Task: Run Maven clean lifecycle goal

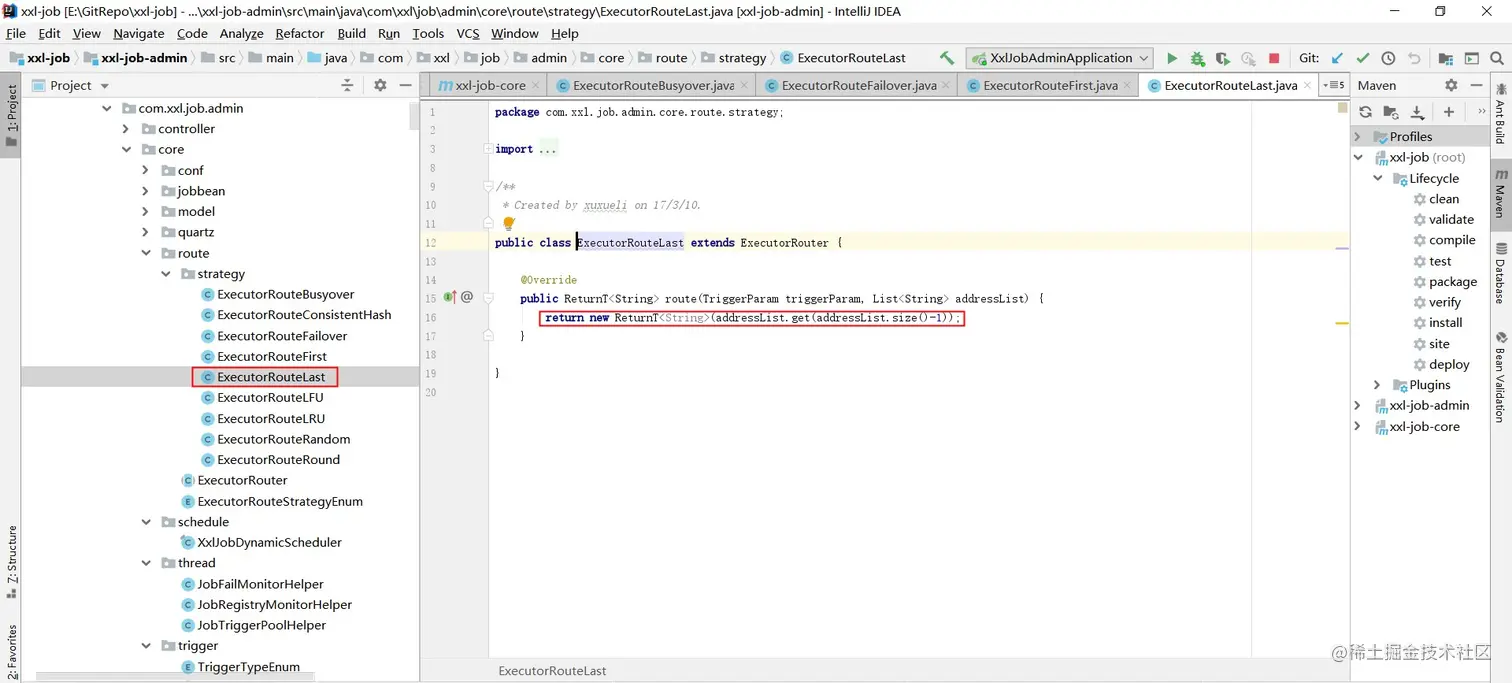Action: click(x=1444, y=199)
